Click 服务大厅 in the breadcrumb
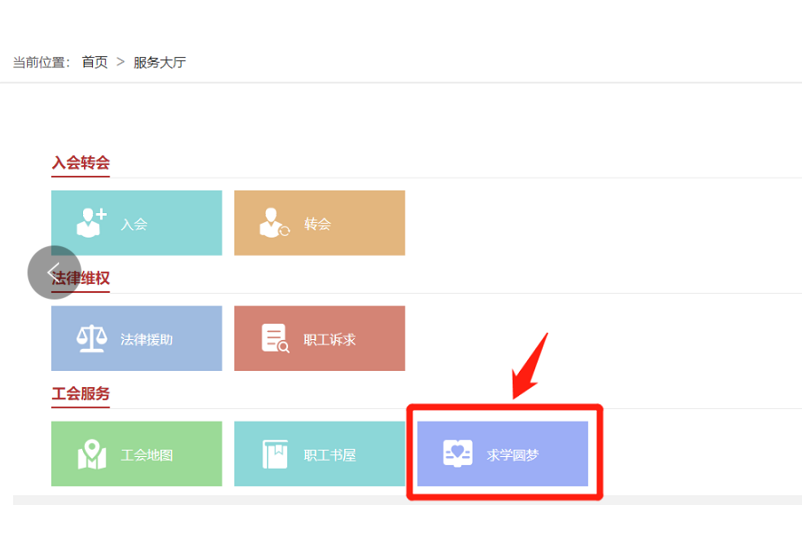 [160, 62]
